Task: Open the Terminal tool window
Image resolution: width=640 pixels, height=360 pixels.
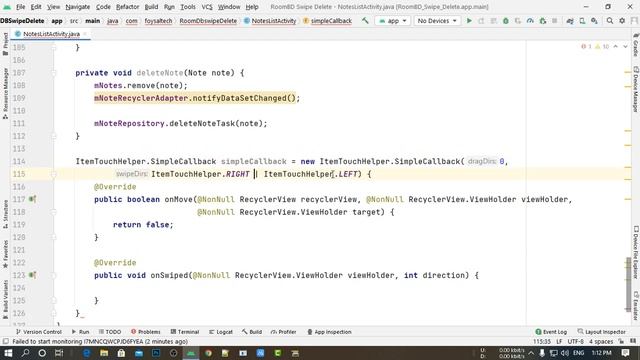Action: point(184,332)
